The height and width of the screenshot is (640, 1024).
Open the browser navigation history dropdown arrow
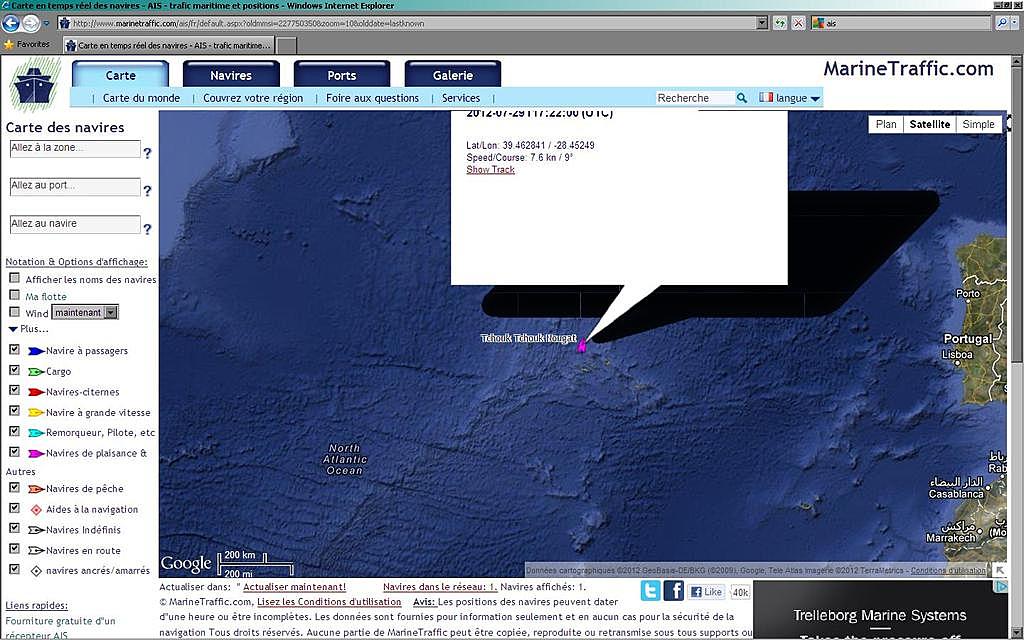point(46,23)
